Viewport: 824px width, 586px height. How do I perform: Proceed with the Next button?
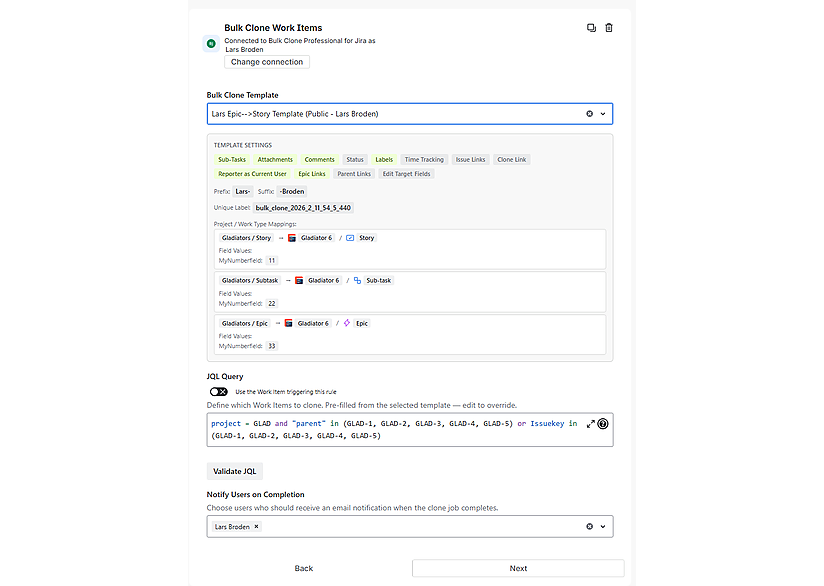pos(518,568)
